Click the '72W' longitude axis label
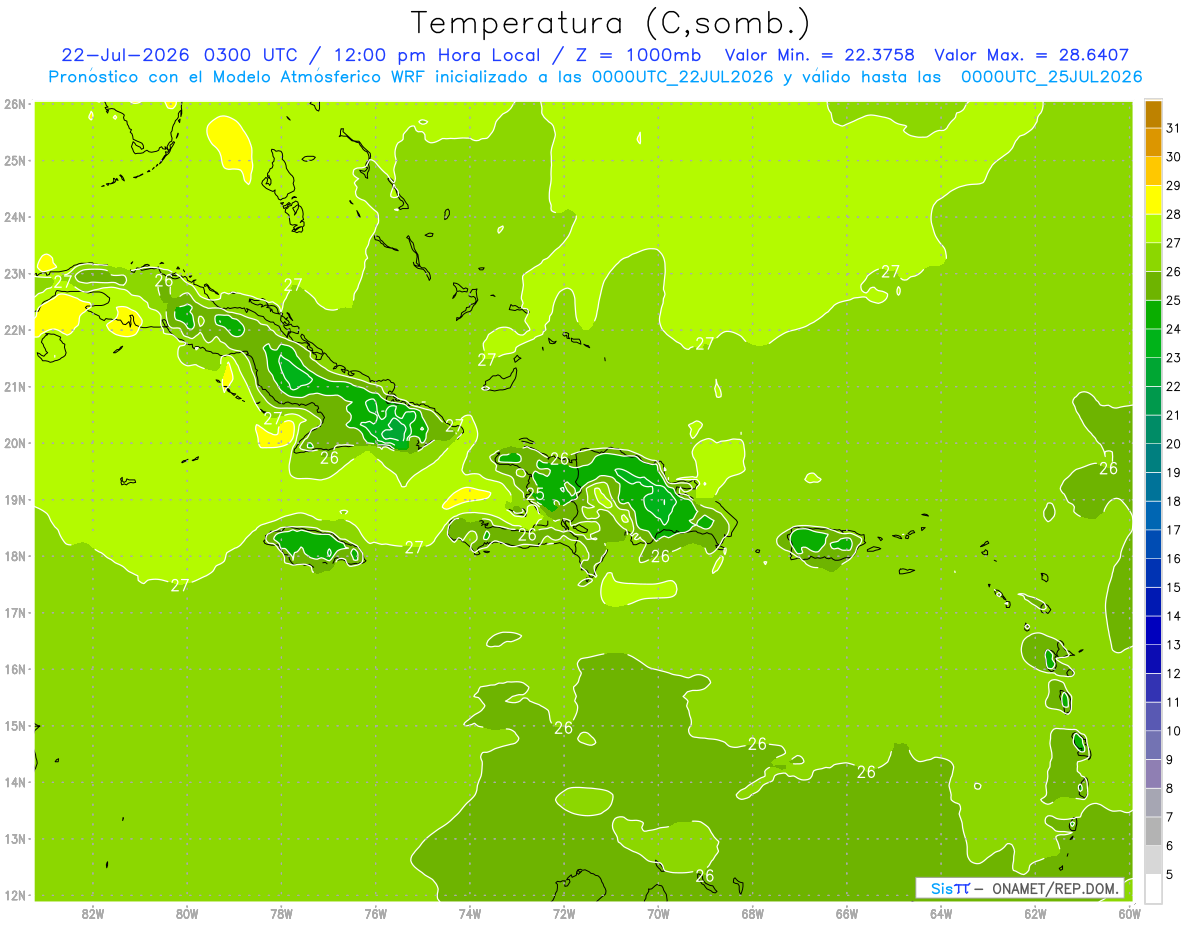Screen dimensions: 1200x927 (x=564, y=913)
